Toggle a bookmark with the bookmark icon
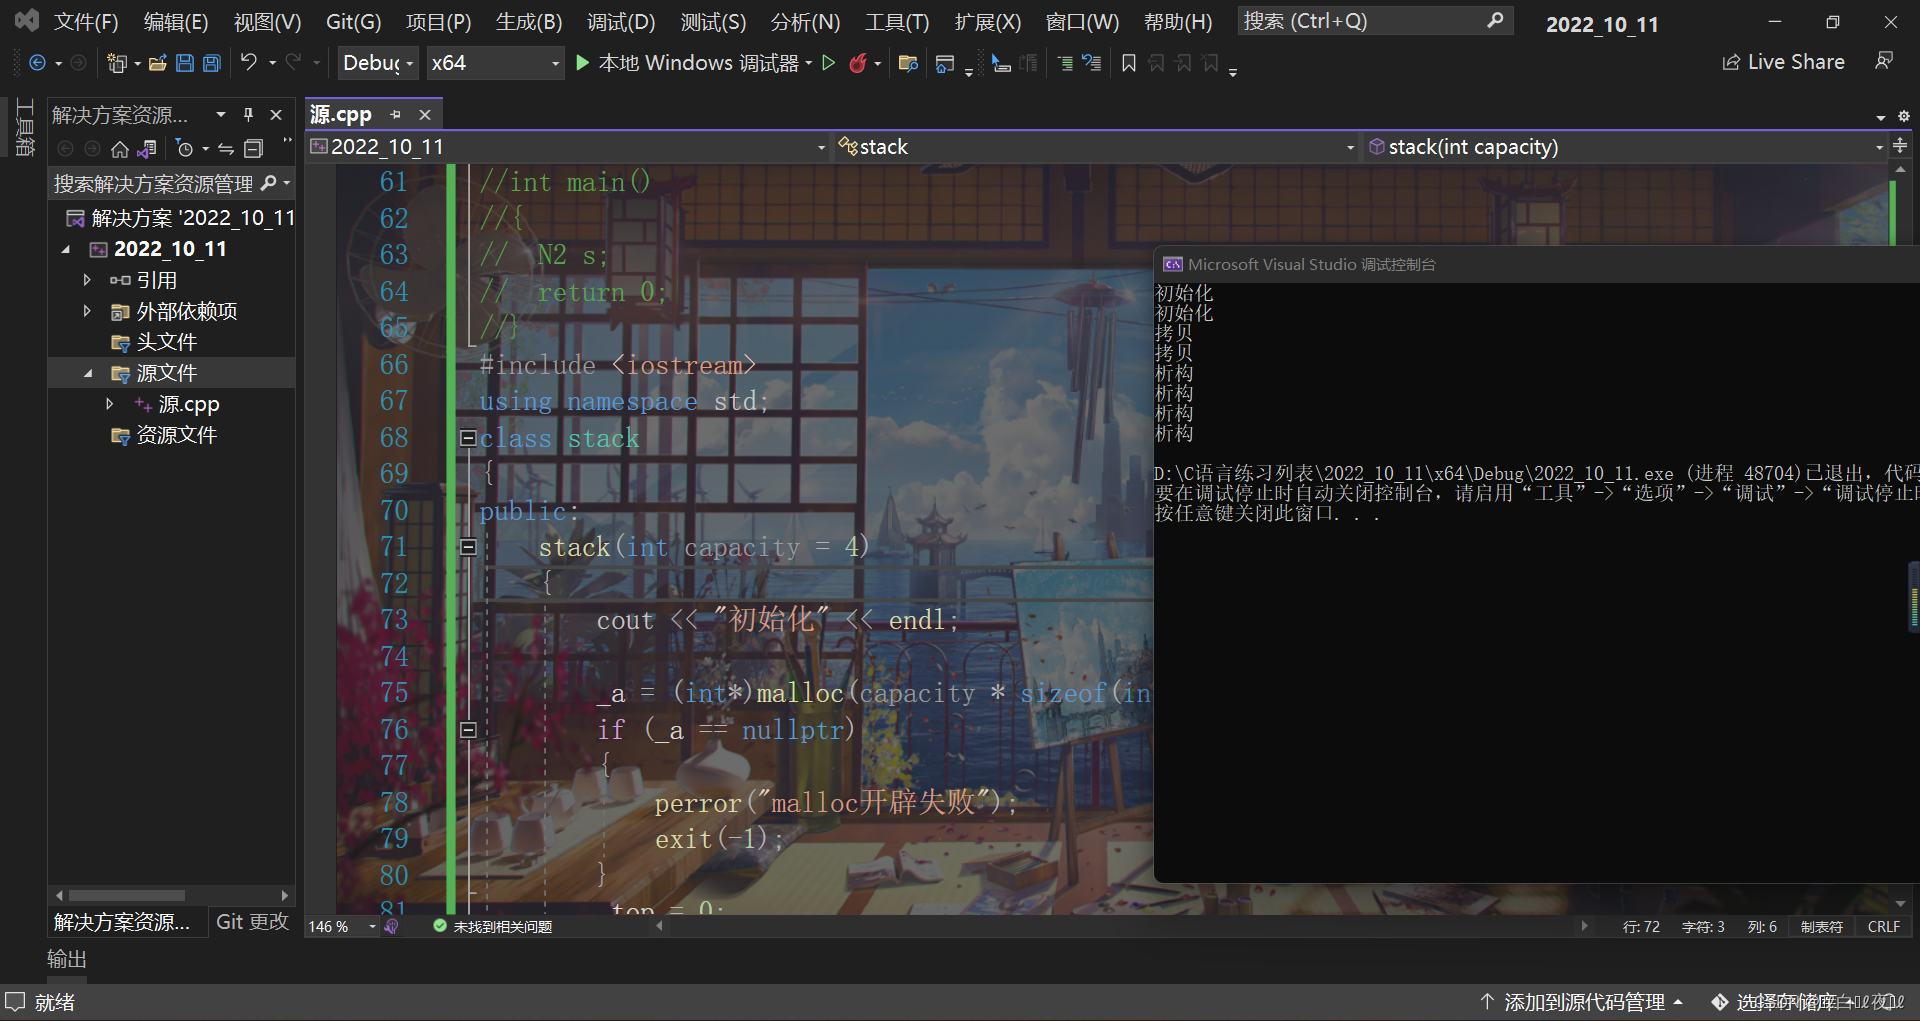This screenshot has width=1920, height=1021. 1129,63
